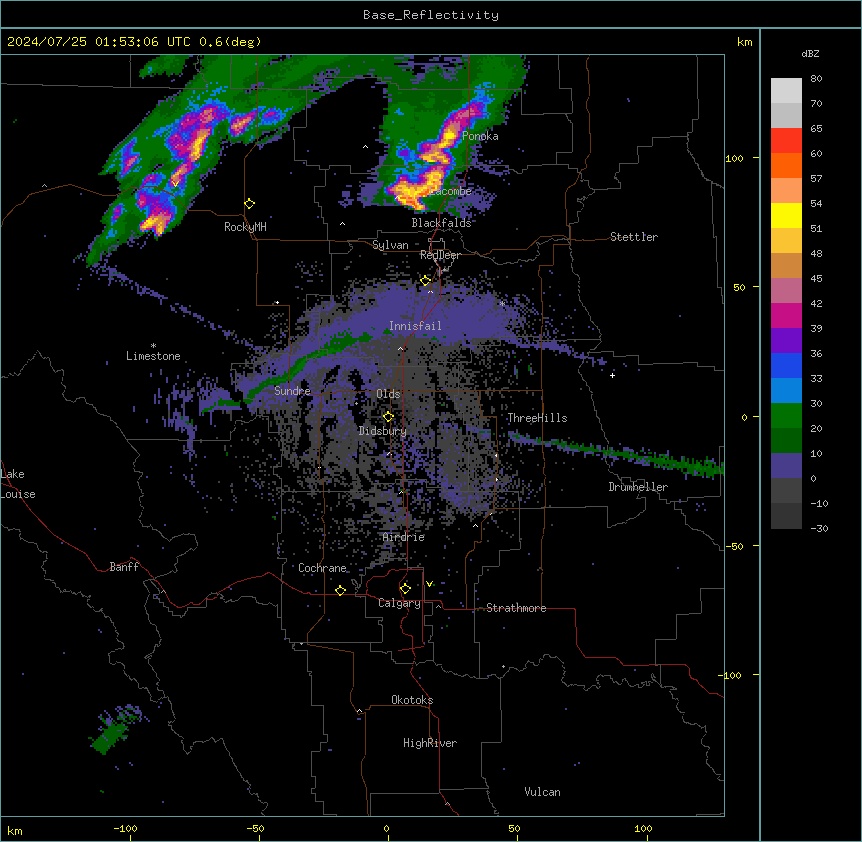Click the yellow diamond marker under Olds
Viewport: 862px width, 842px height.
(x=388, y=417)
